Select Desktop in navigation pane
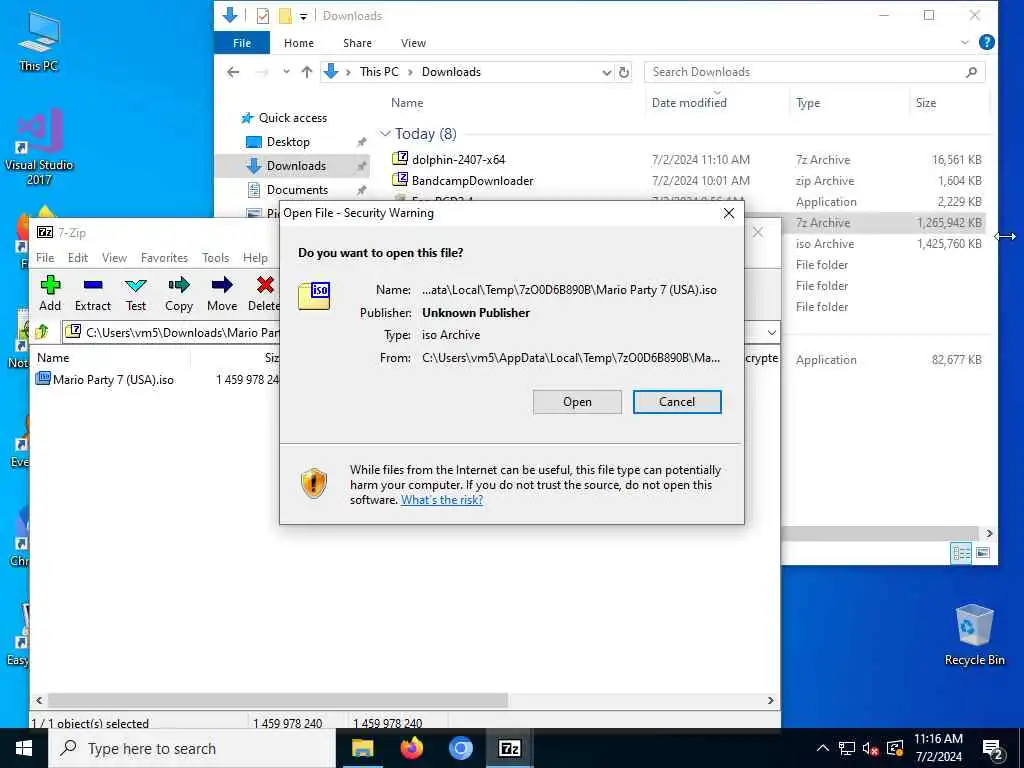Screen dimensions: 1024x768 (288, 142)
